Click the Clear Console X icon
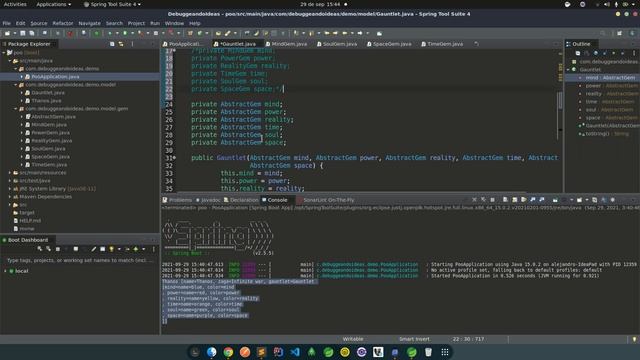The width and height of the screenshot is (640, 360). coord(474,200)
